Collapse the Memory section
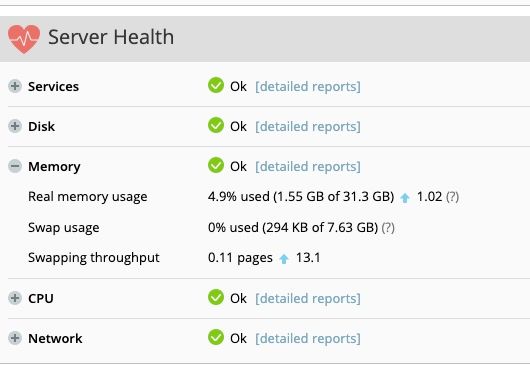Viewport: 530px width, 380px height. (x=15, y=166)
